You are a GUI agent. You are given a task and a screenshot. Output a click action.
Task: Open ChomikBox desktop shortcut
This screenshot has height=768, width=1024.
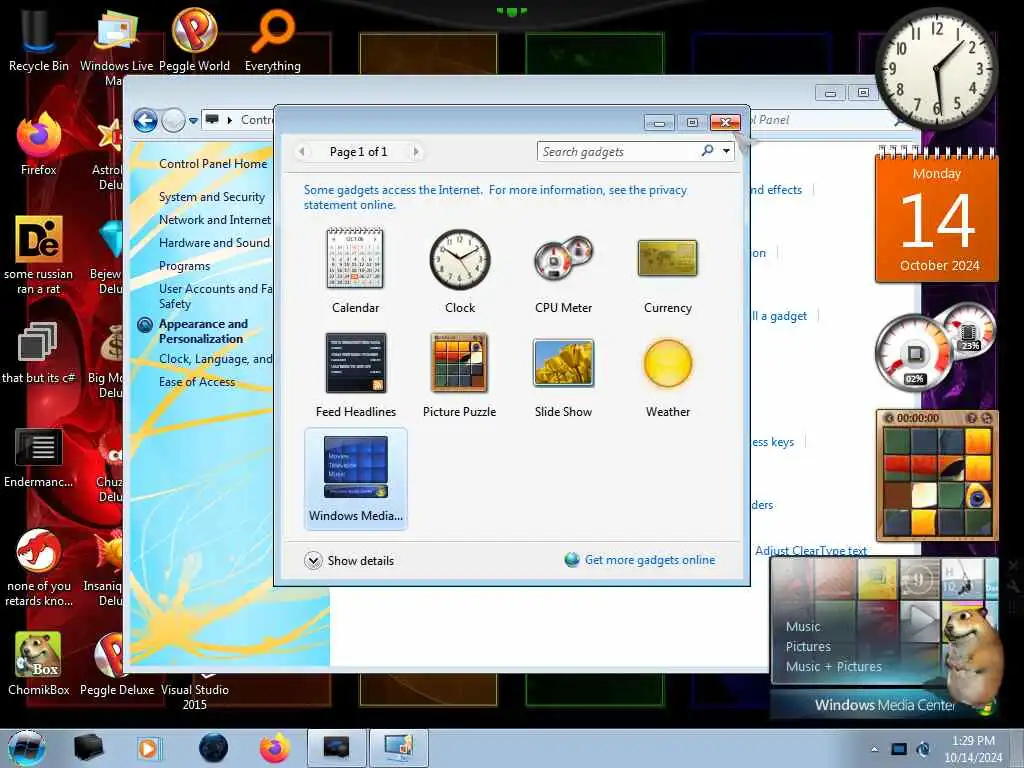pos(39,664)
